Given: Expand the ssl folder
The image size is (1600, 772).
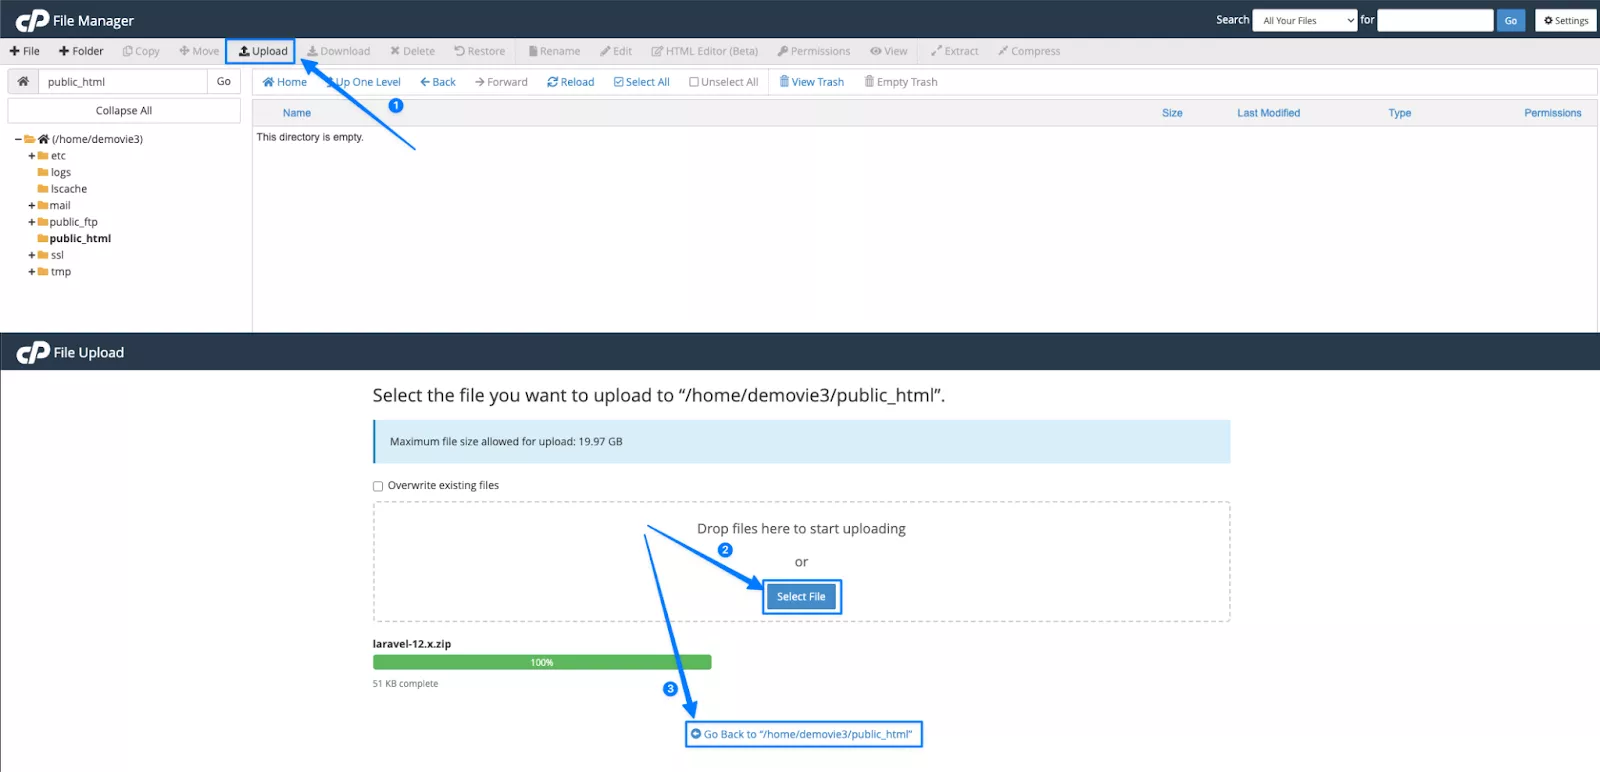Looking at the screenshot, I should pyautogui.click(x=31, y=255).
